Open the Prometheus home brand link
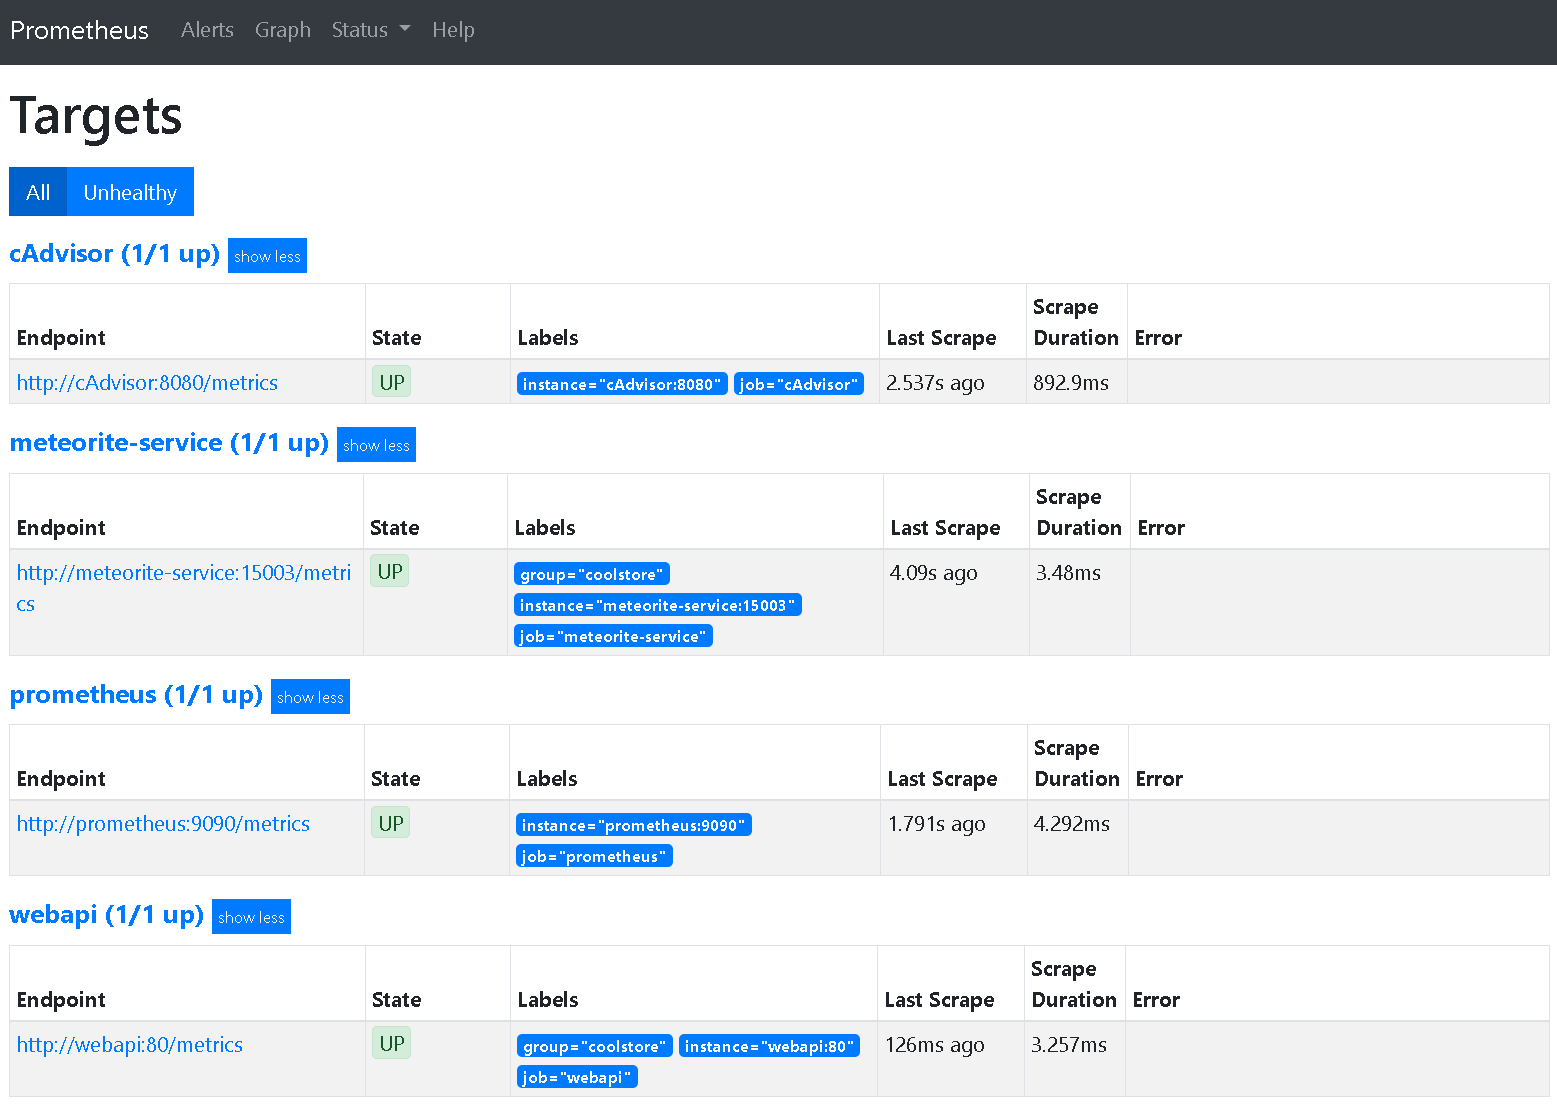The image size is (1557, 1104). click(x=79, y=30)
